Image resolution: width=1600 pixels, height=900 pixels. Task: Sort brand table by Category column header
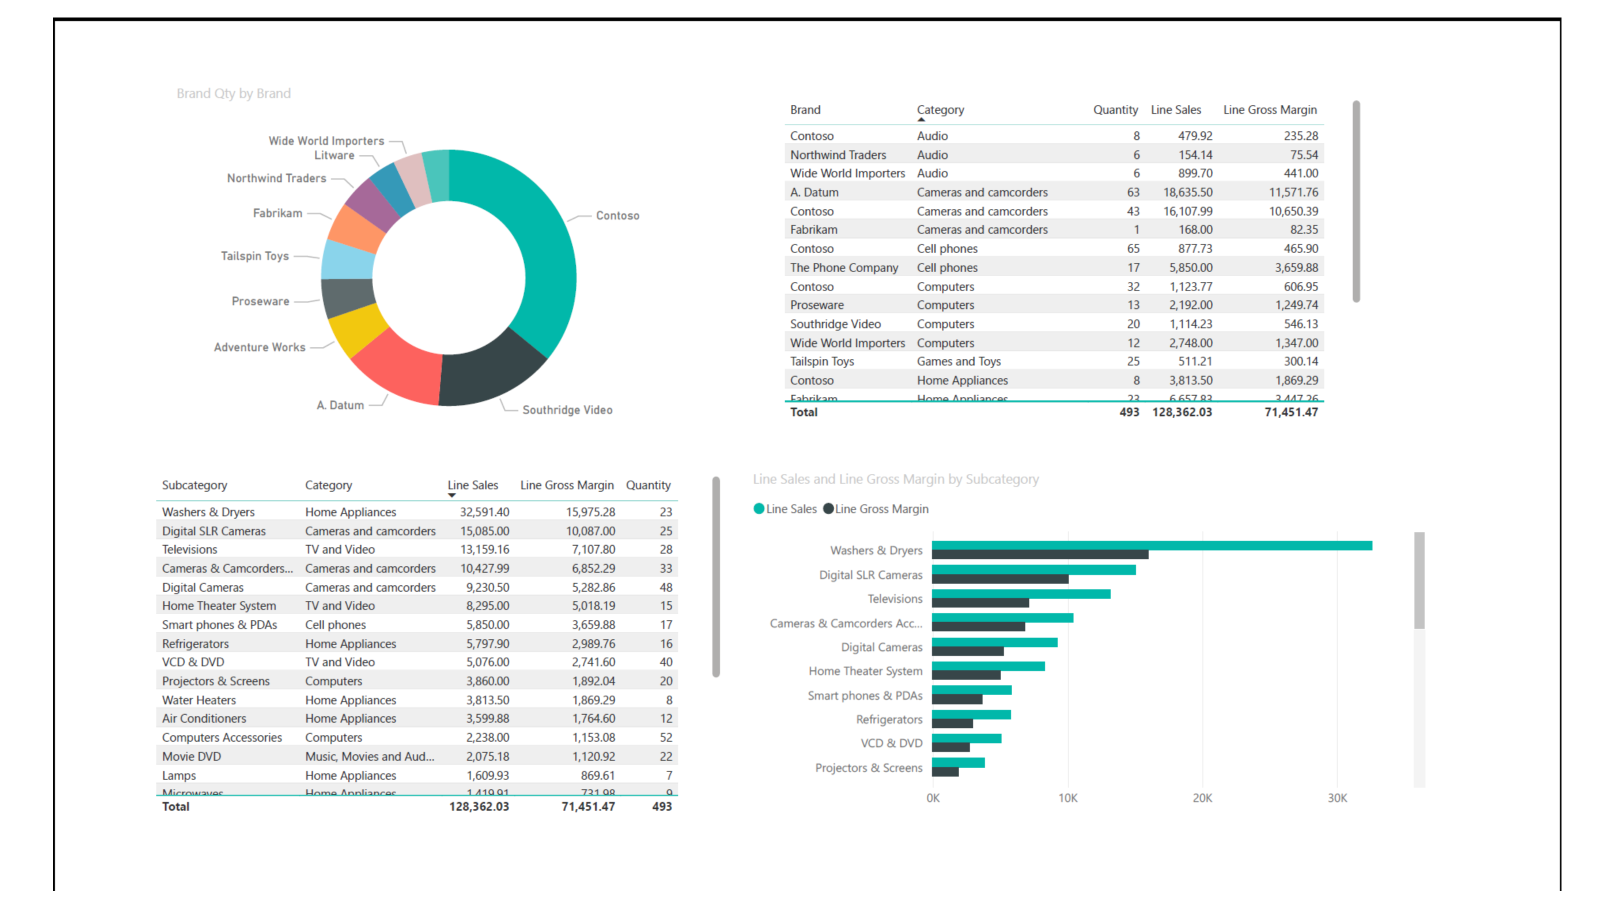coord(940,110)
